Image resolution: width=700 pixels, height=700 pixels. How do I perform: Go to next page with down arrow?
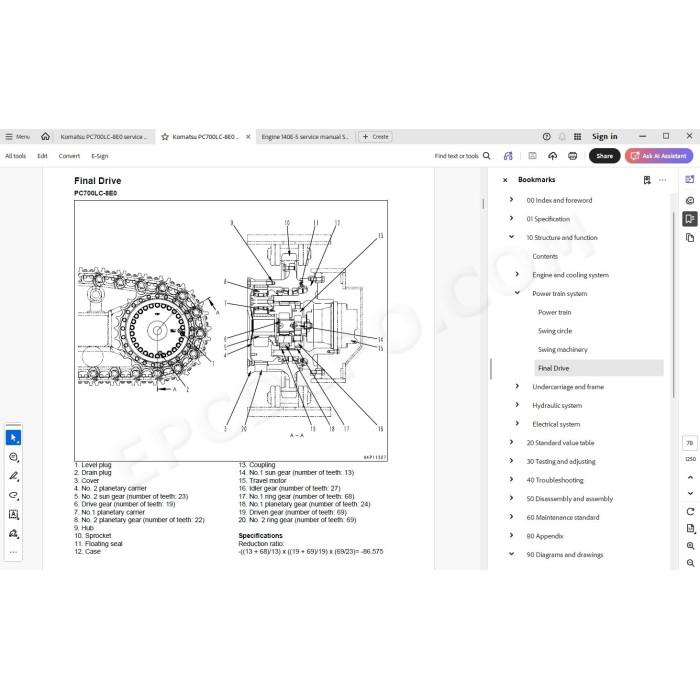pyautogui.click(x=690, y=493)
